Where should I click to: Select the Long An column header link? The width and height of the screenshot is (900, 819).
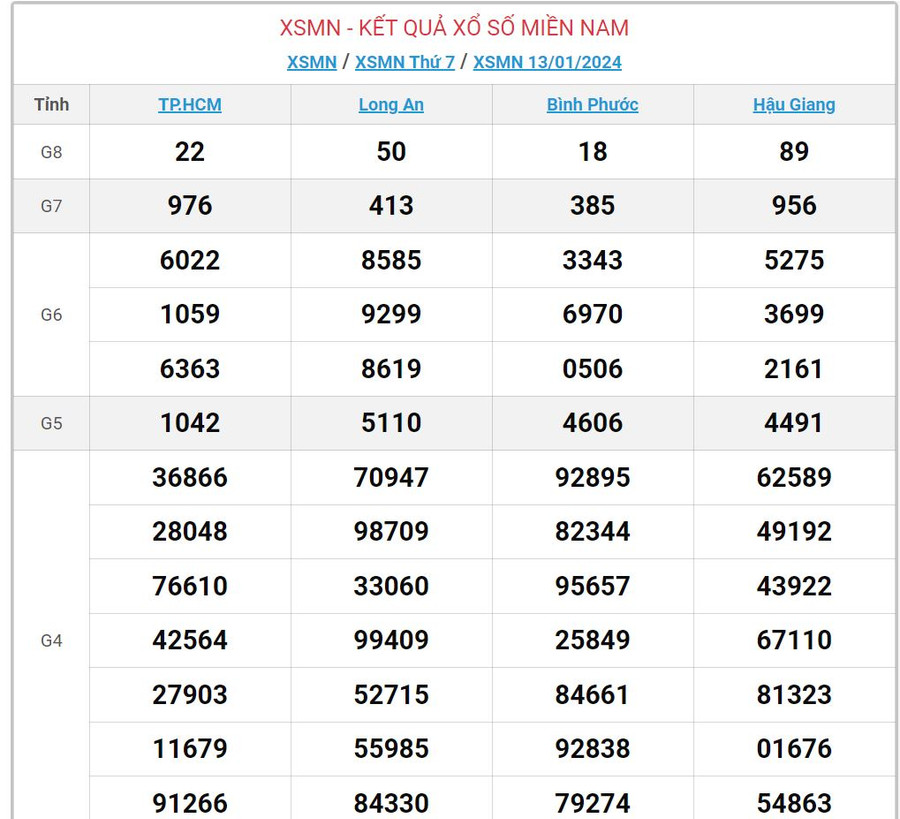point(391,105)
